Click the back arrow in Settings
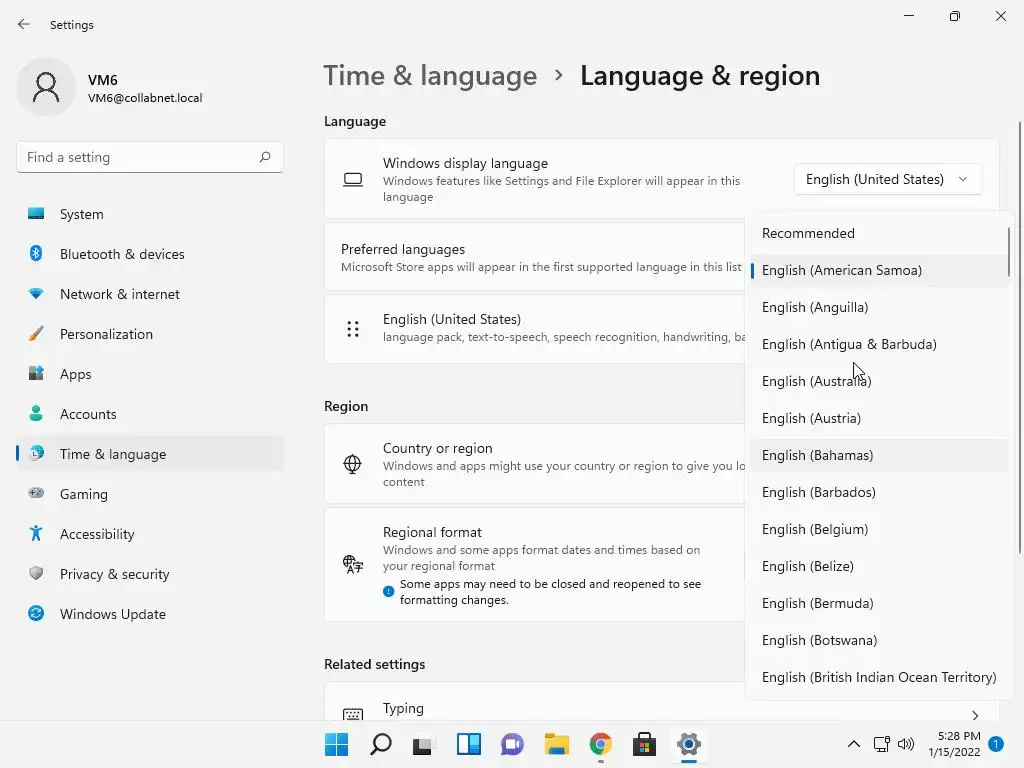1024x768 pixels. pyautogui.click(x=24, y=24)
